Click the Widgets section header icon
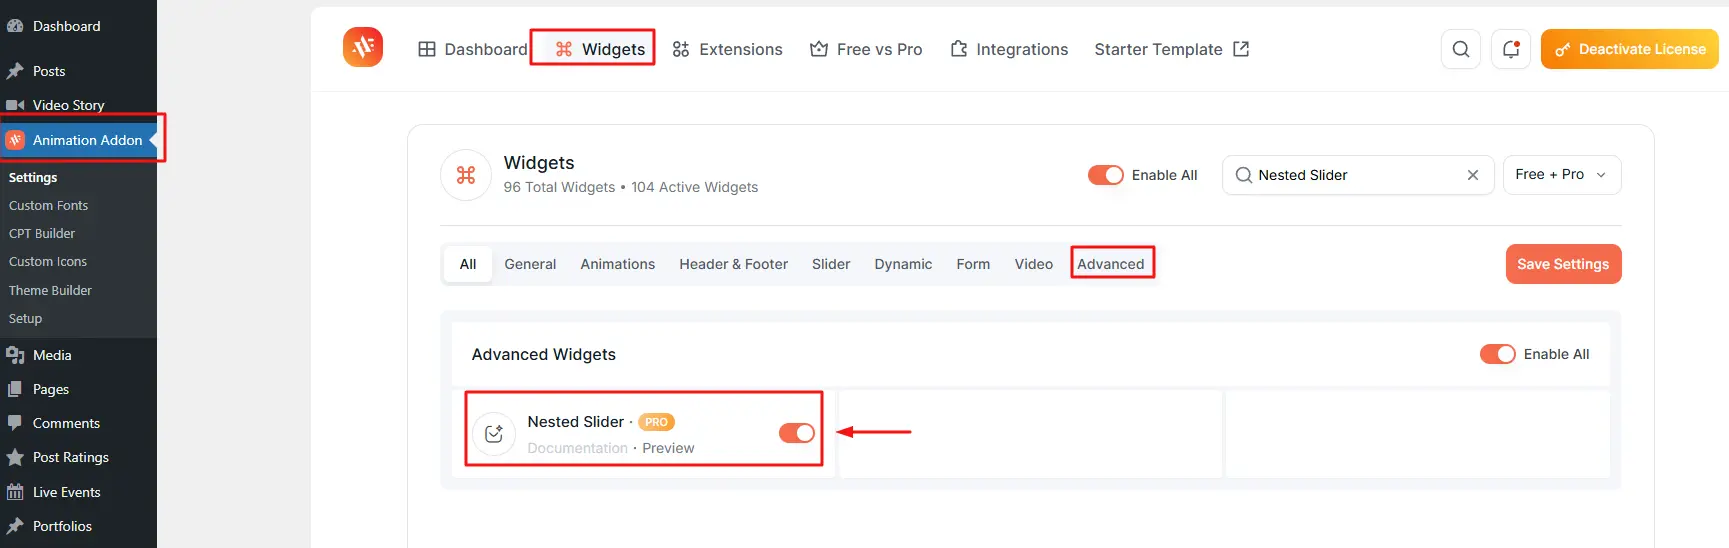Screen dimensions: 1729x548 [466, 175]
